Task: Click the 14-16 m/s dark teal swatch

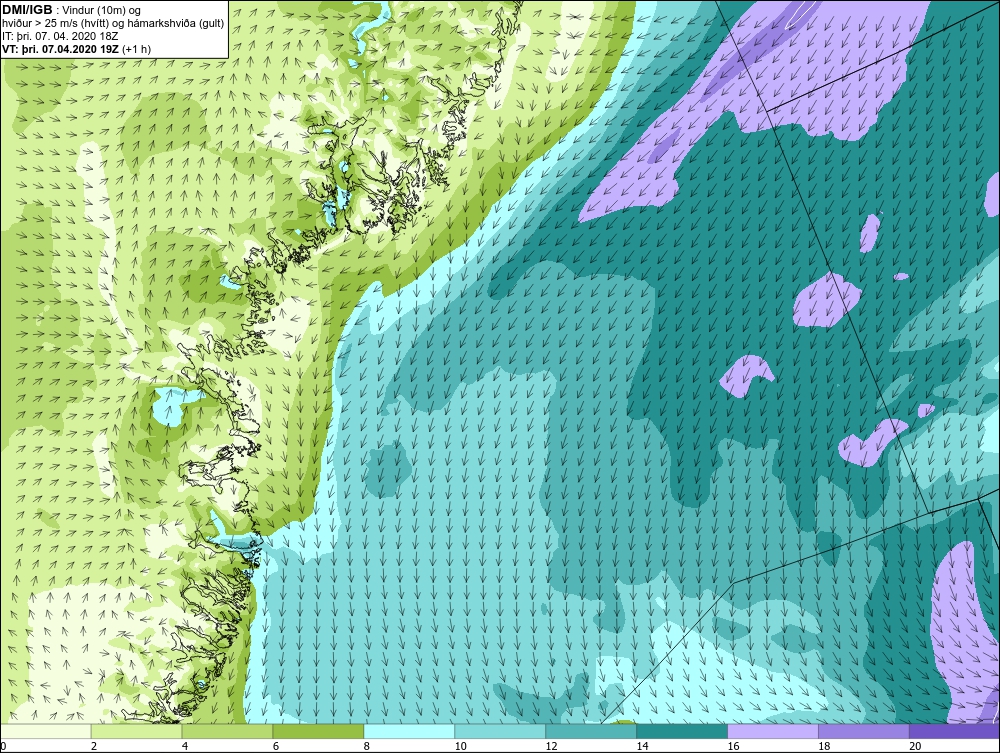Action: point(682,731)
